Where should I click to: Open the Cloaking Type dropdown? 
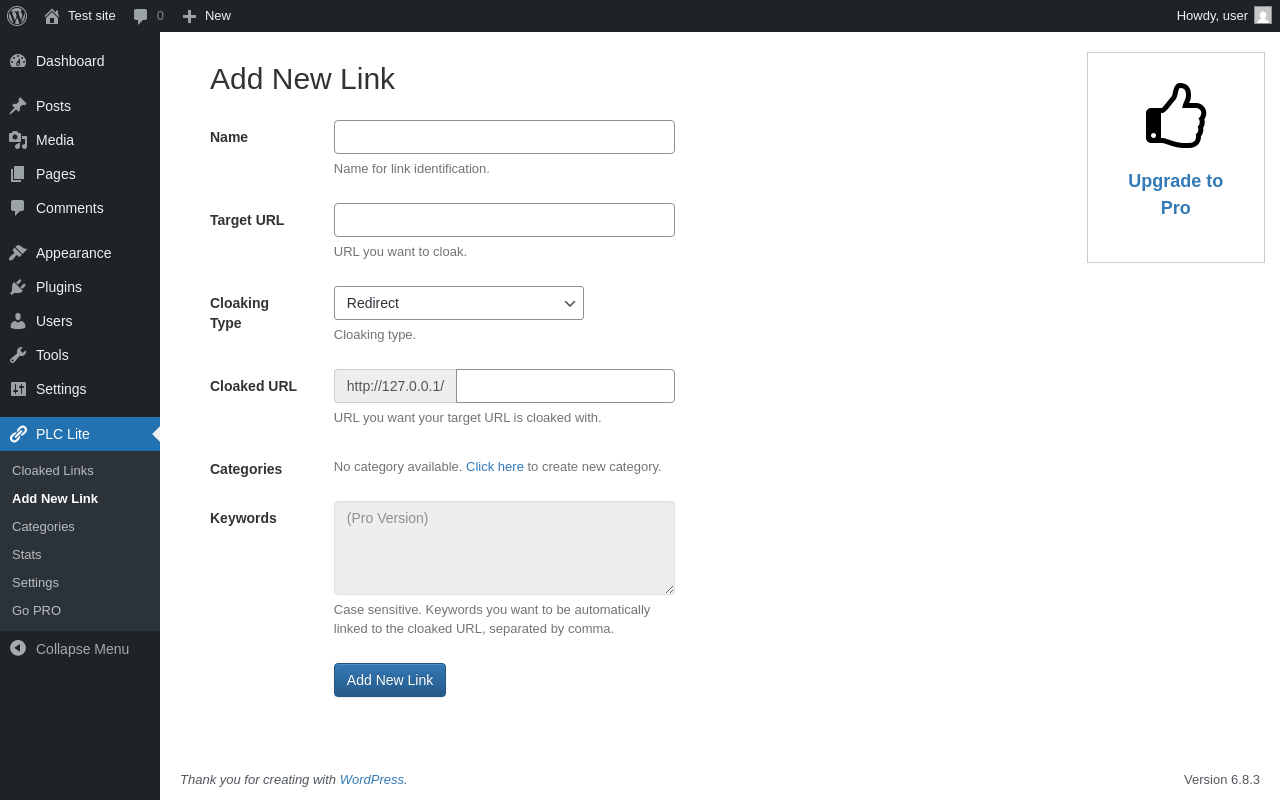pos(458,303)
